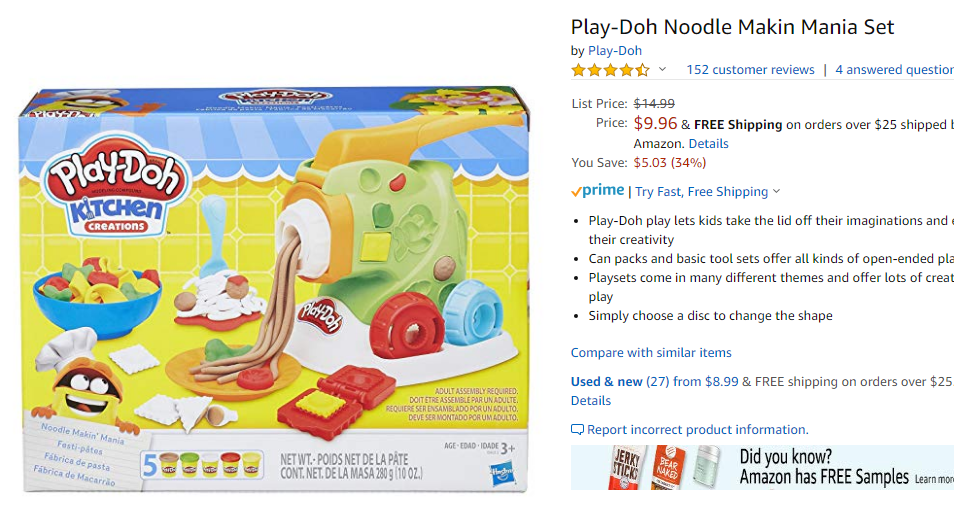Click the Play-Doh brand link
Screen dimensions: 954x510
click(x=615, y=51)
